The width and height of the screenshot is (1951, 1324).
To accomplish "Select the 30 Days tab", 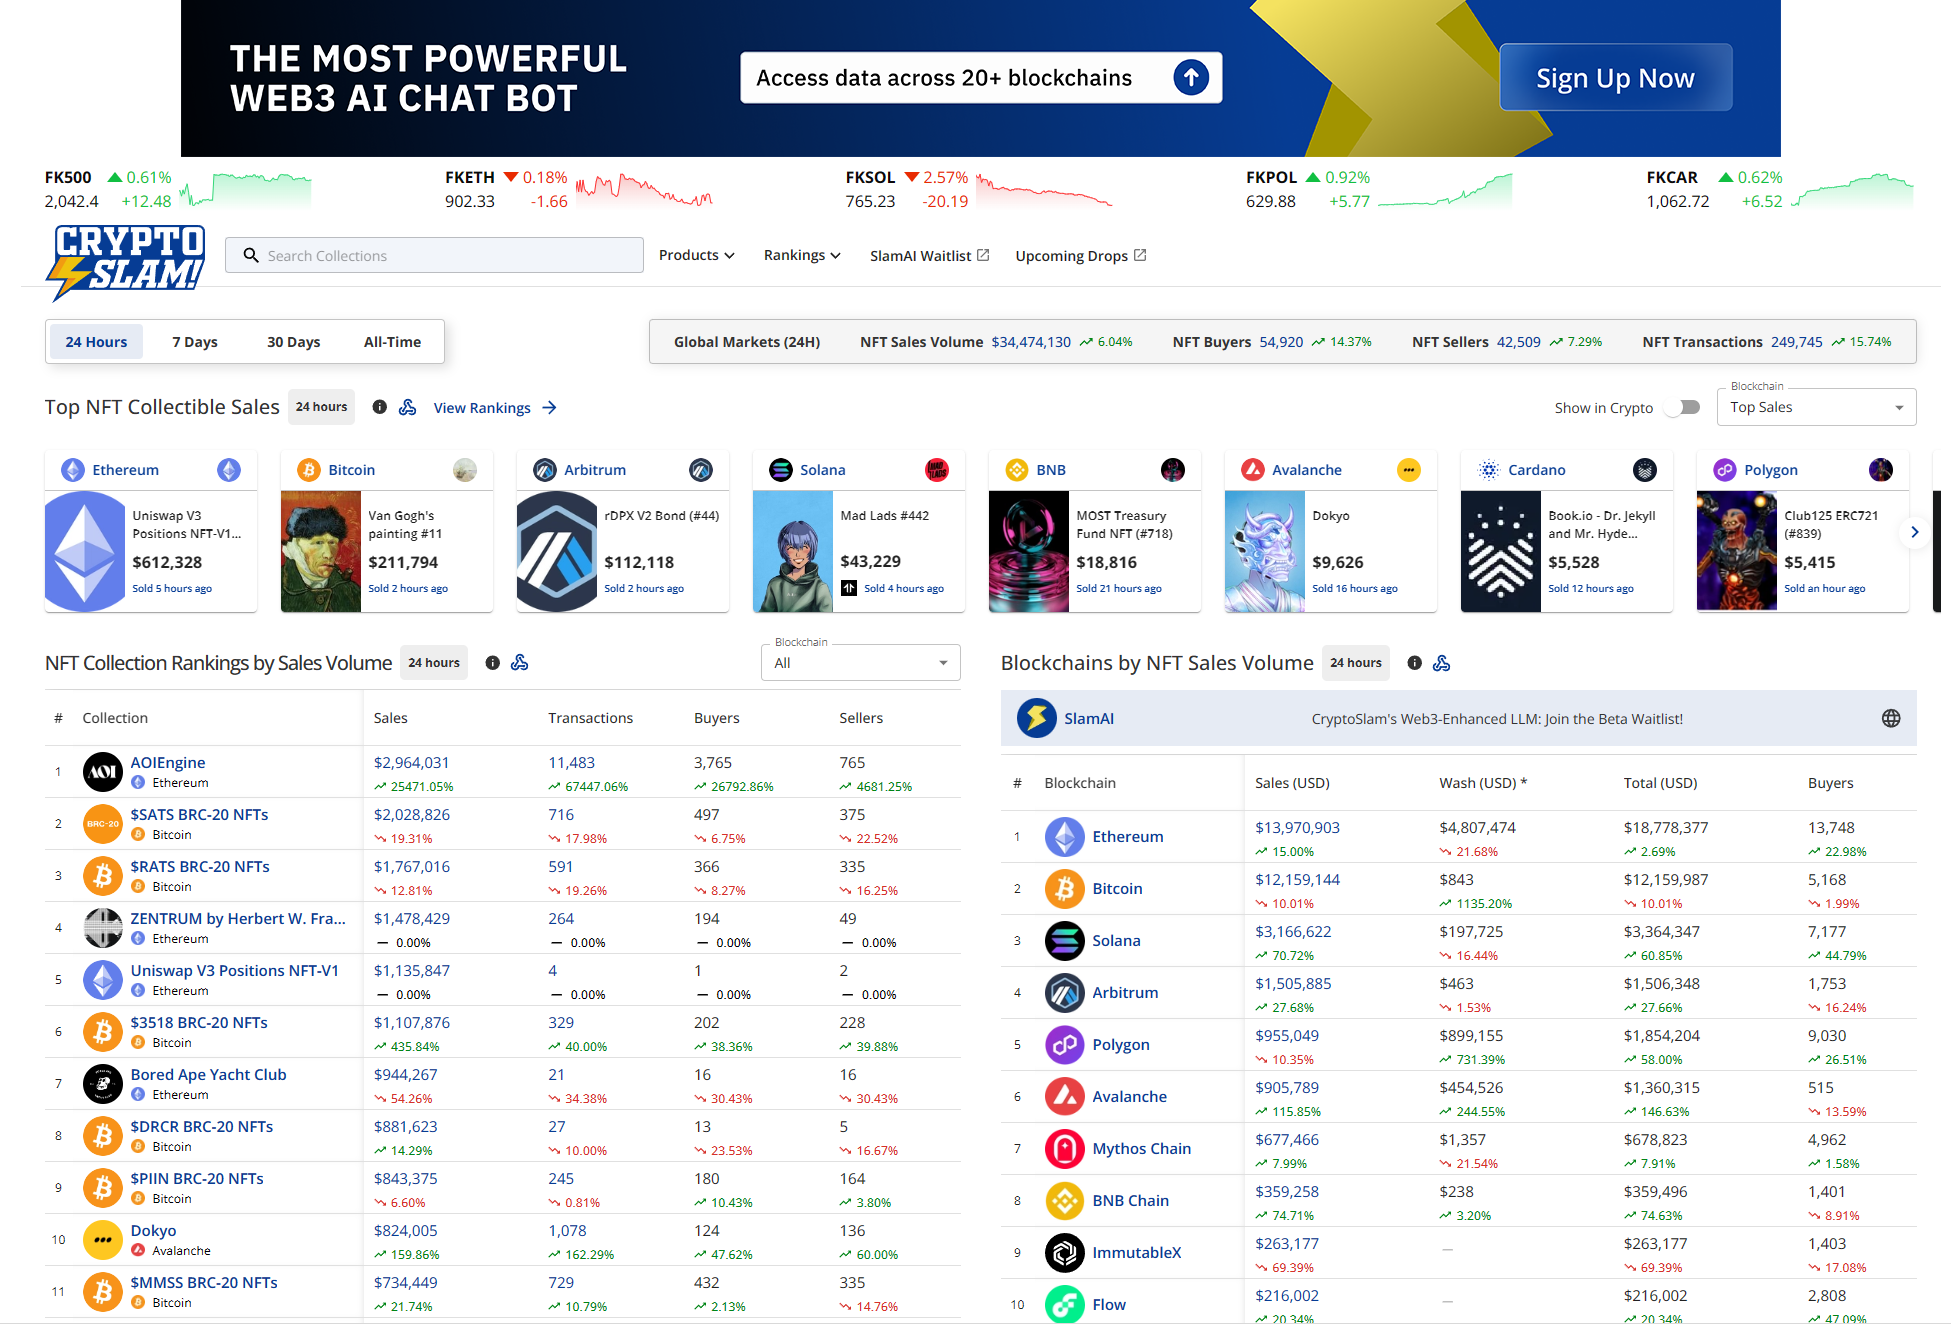I will tap(293, 342).
